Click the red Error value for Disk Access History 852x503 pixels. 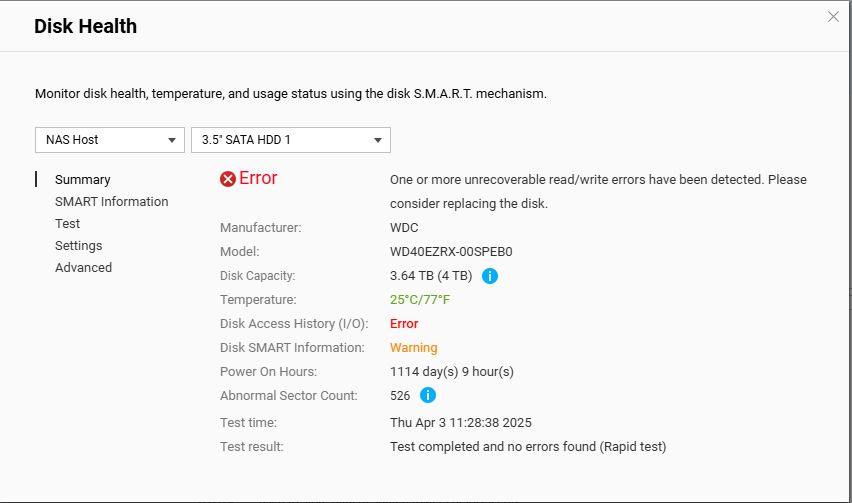pyautogui.click(x=404, y=324)
